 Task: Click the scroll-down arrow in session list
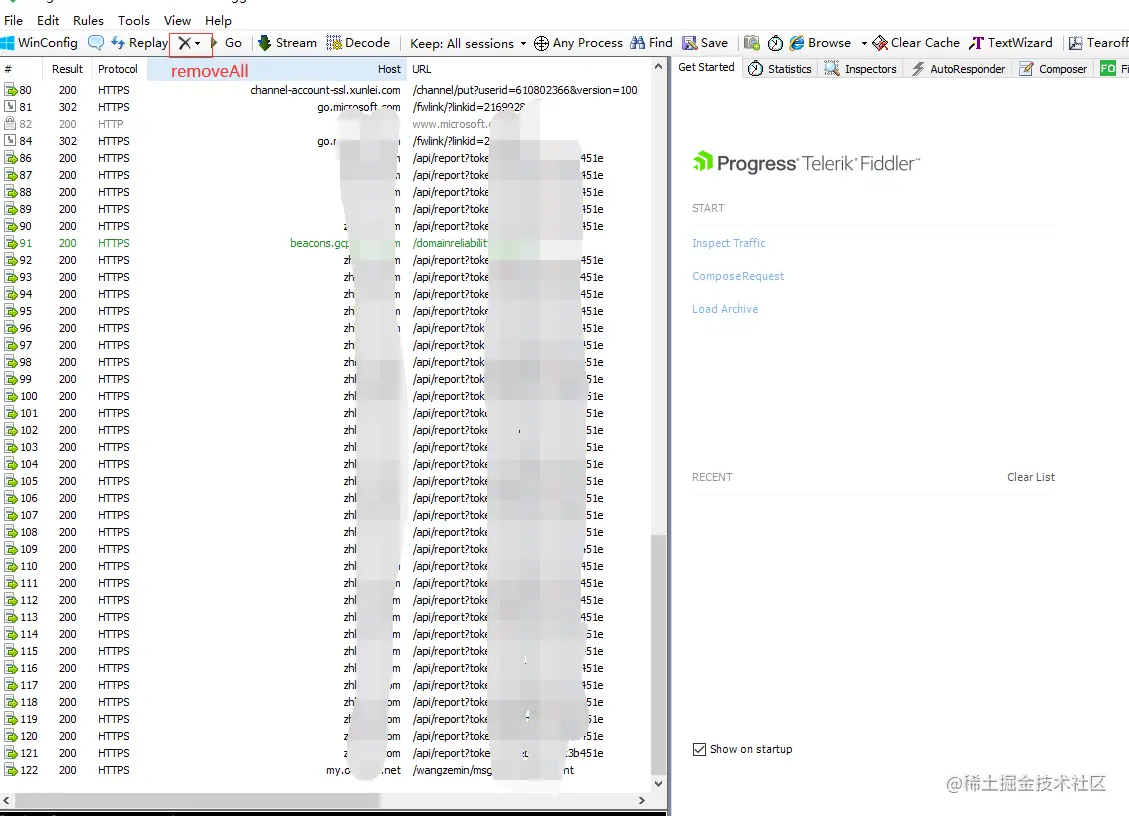(x=658, y=784)
